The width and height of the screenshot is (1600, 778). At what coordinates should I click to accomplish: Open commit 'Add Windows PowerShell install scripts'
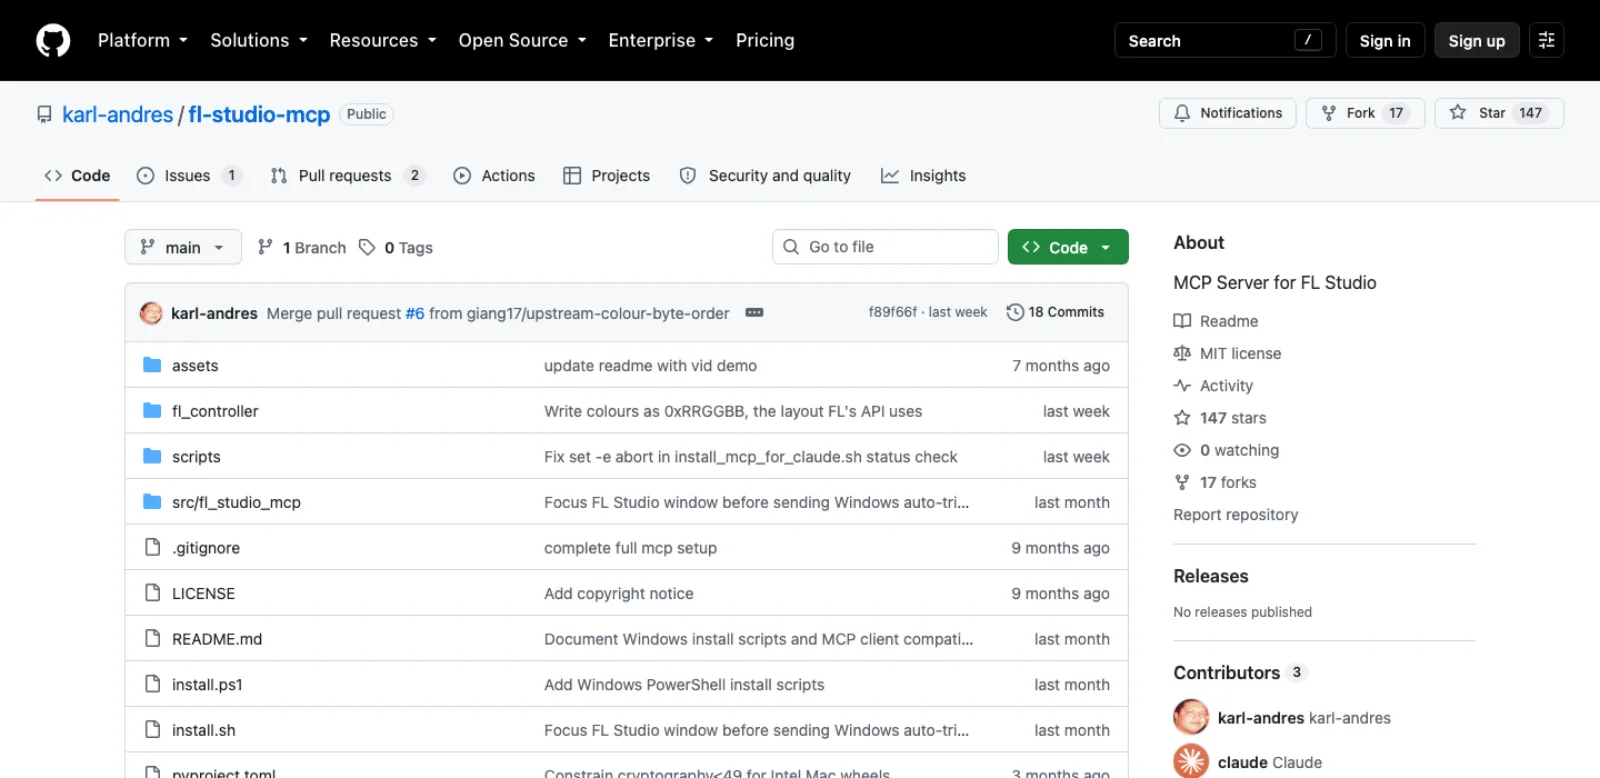pos(684,685)
